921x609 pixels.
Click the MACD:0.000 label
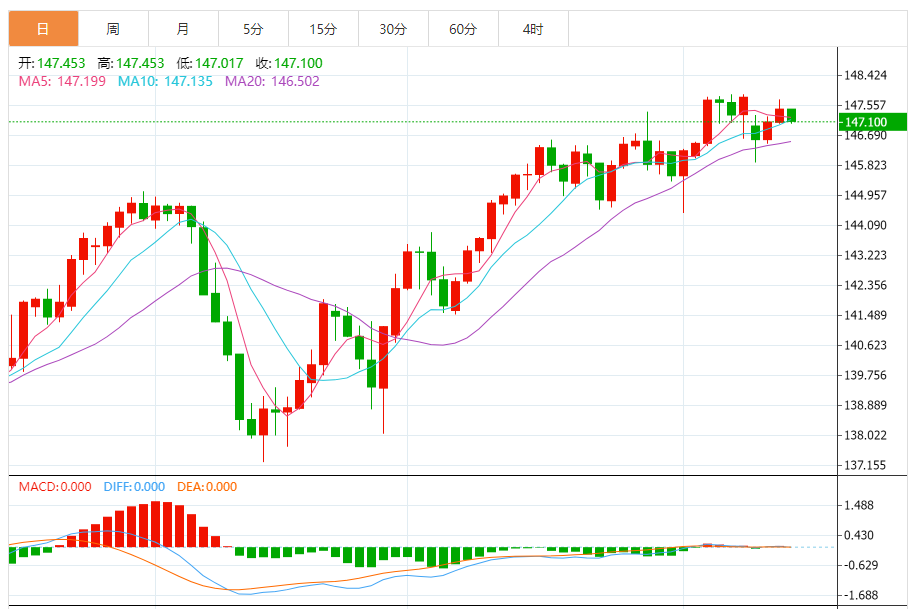pos(55,487)
